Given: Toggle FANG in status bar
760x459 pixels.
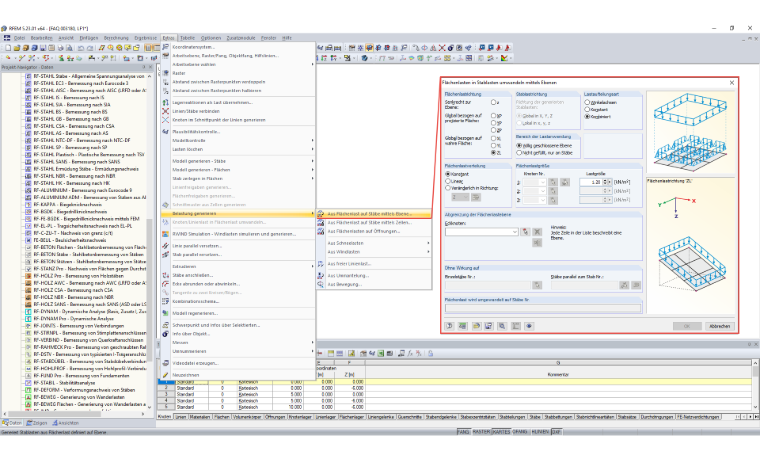Looking at the screenshot, I should (463, 431).
